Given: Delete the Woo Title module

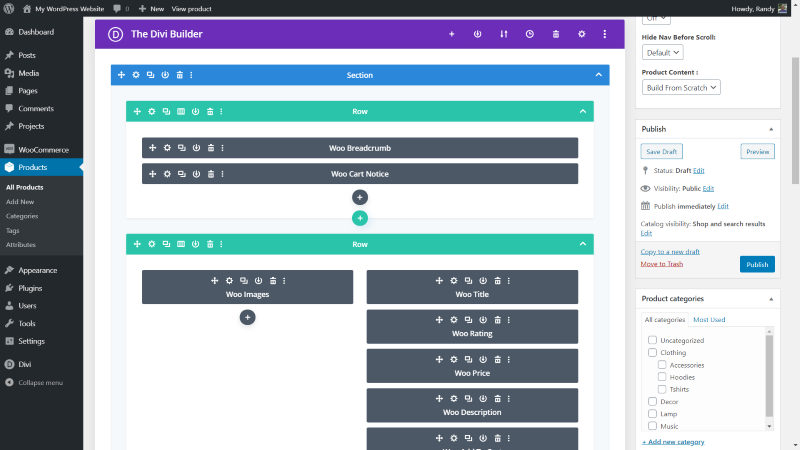Looking at the screenshot, I should tap(497, 281).
